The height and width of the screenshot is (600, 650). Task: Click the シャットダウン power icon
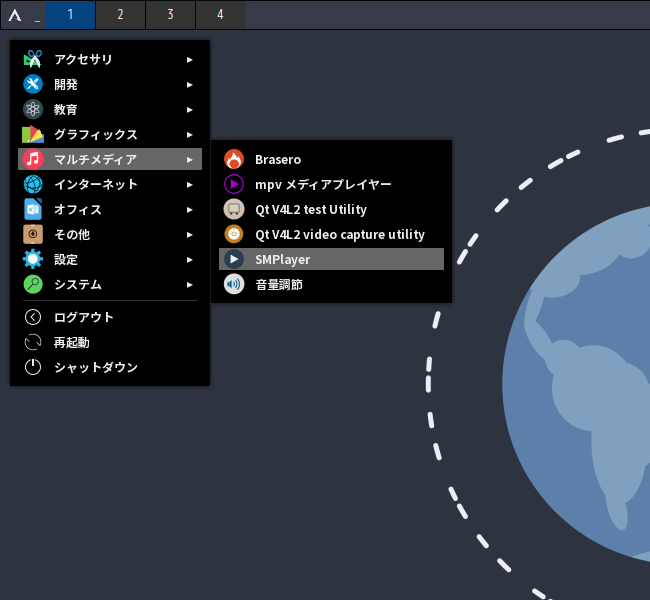(33, 367)
